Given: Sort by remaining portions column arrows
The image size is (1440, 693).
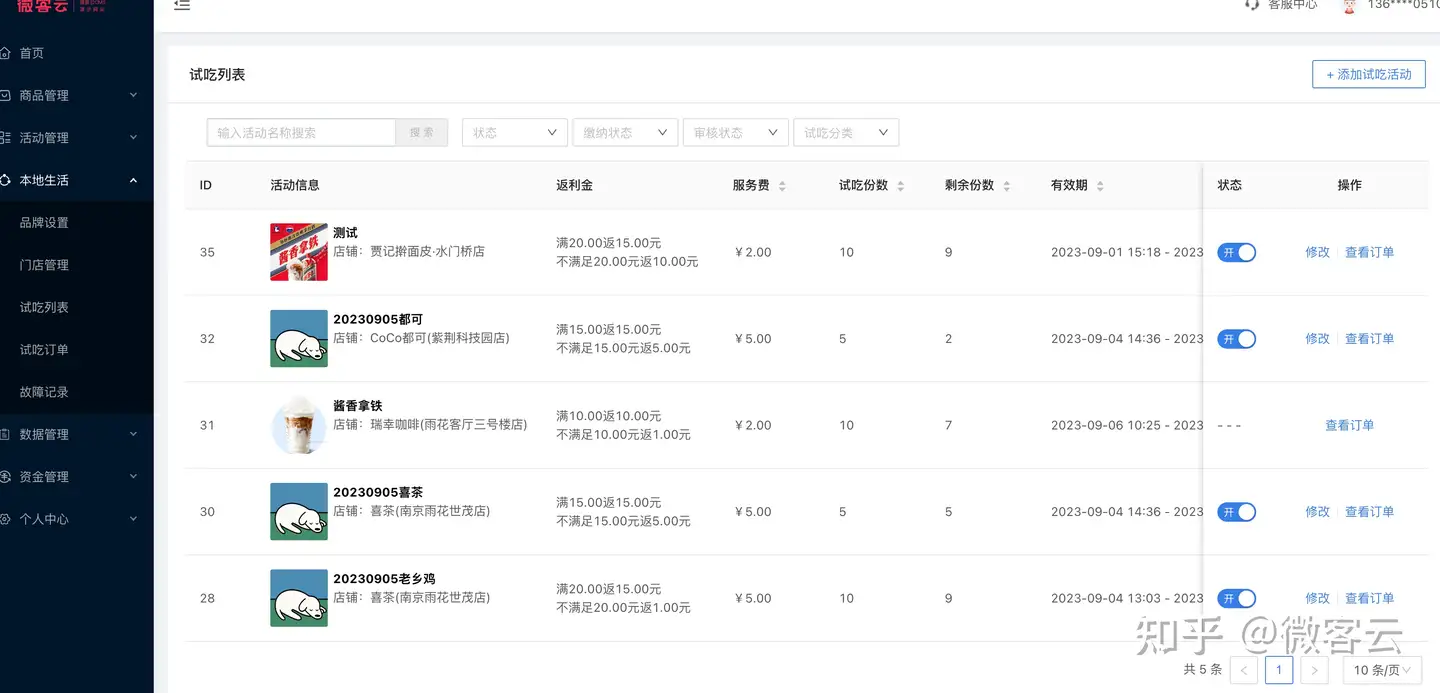Looking at the screenshot, I should (x=1006, y=186).
